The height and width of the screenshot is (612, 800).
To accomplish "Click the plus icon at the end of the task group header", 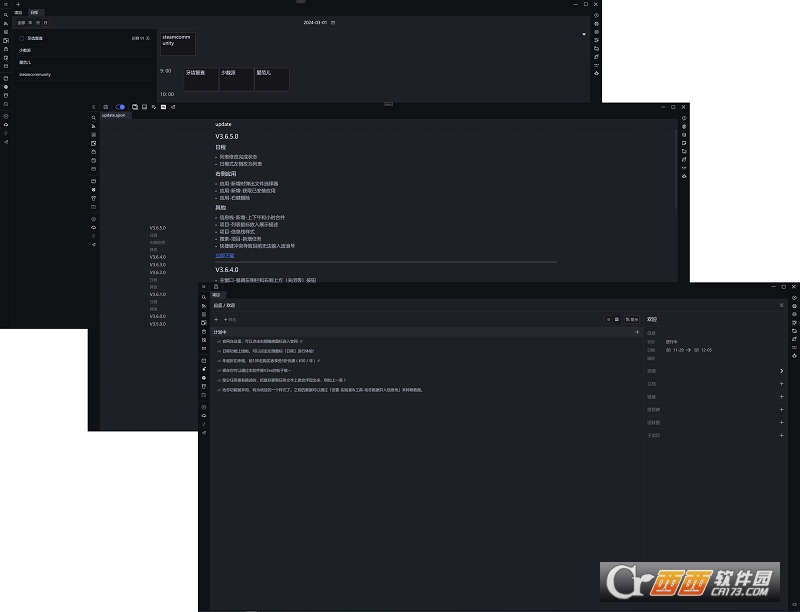I will click(x=637, y=332).
